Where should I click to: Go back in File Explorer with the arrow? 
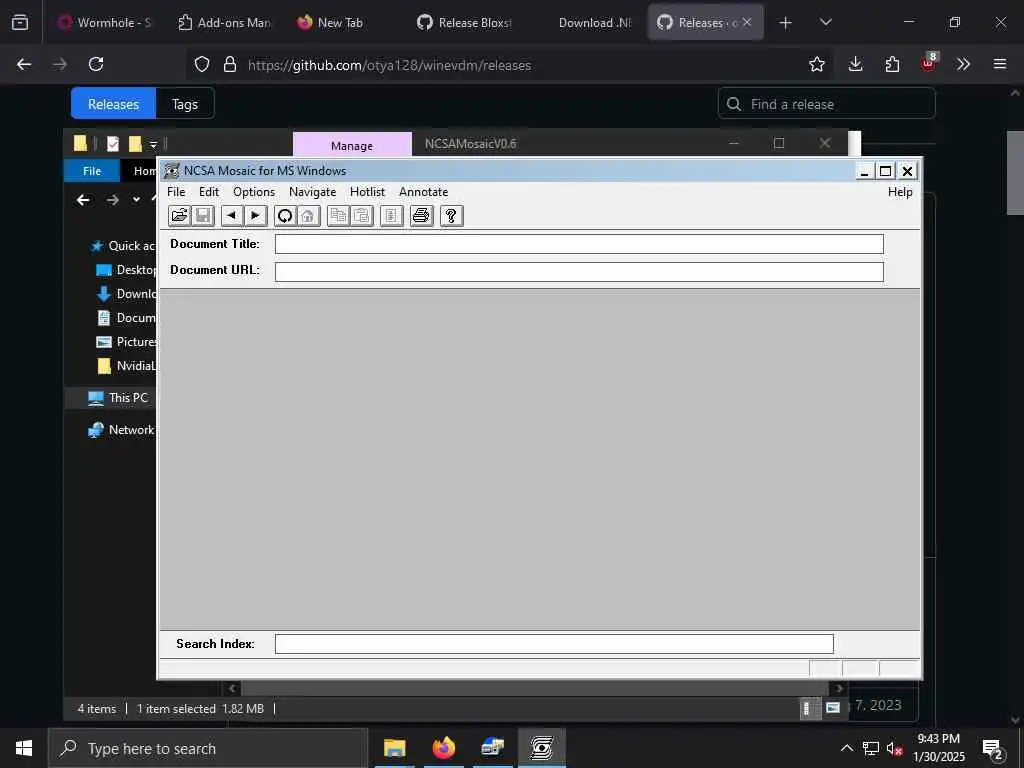tap(83, 200)
